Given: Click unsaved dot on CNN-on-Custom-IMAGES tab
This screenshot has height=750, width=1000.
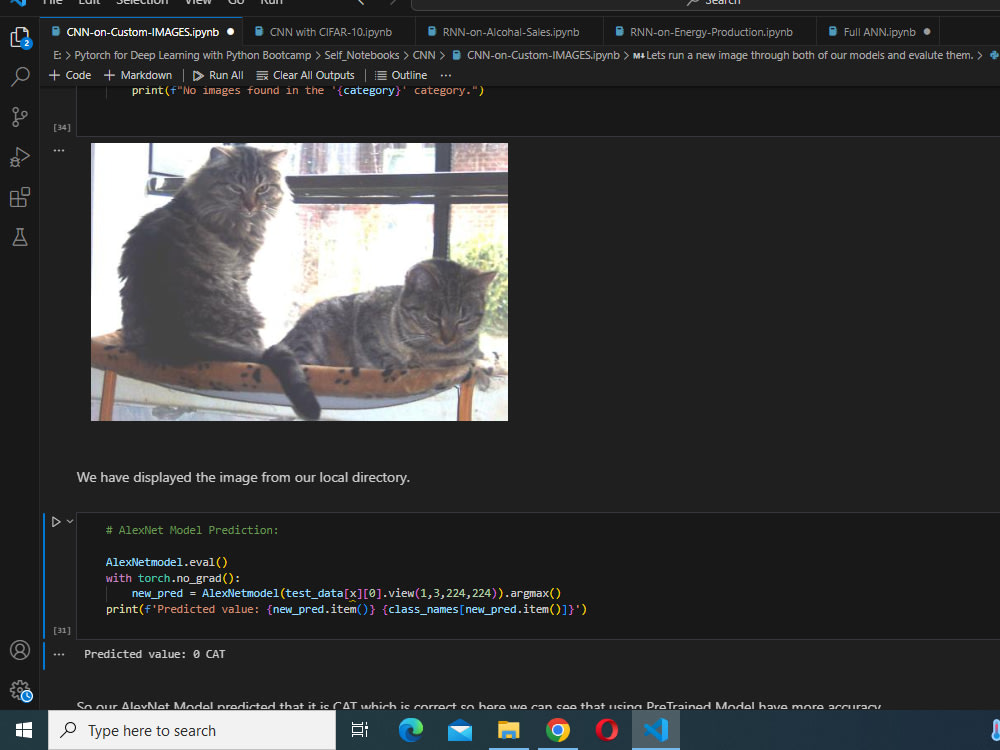Looking at the screenshot, I should coord(231,32).
